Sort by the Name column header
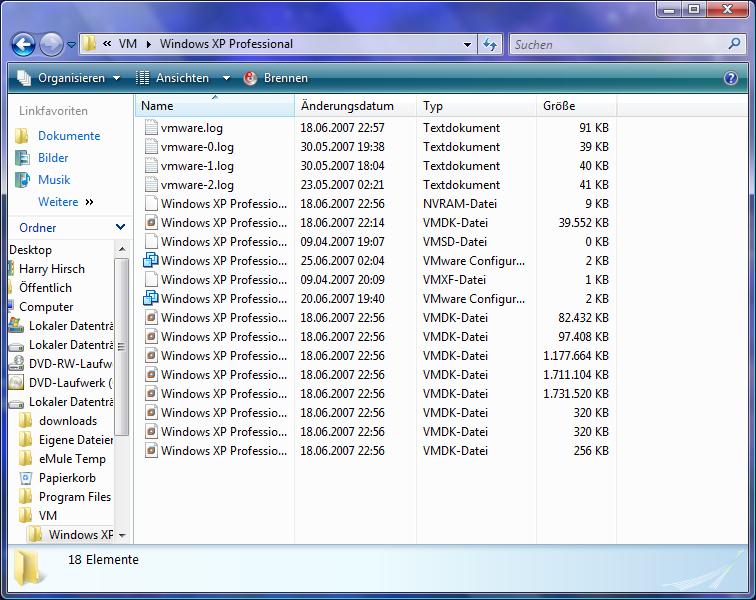Screen dimensions: 756x600 pyautogui.click(x=215, y=106)
